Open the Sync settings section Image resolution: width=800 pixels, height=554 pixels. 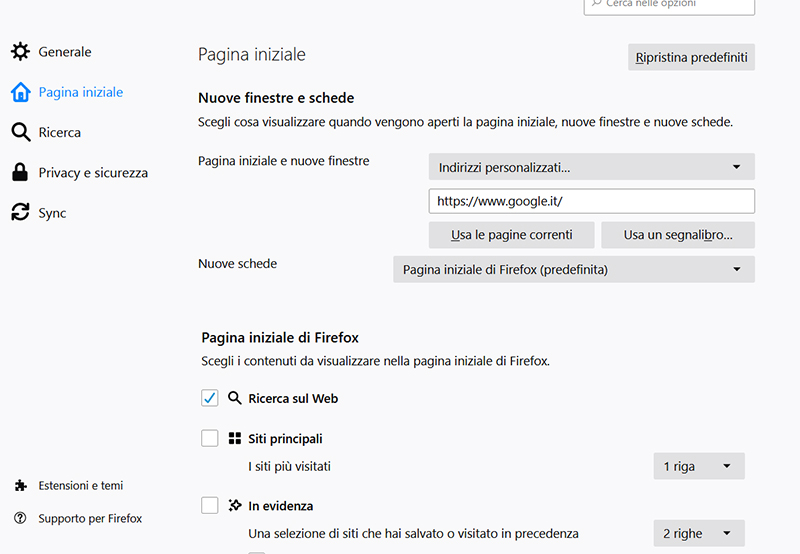[x=52, y=213]
